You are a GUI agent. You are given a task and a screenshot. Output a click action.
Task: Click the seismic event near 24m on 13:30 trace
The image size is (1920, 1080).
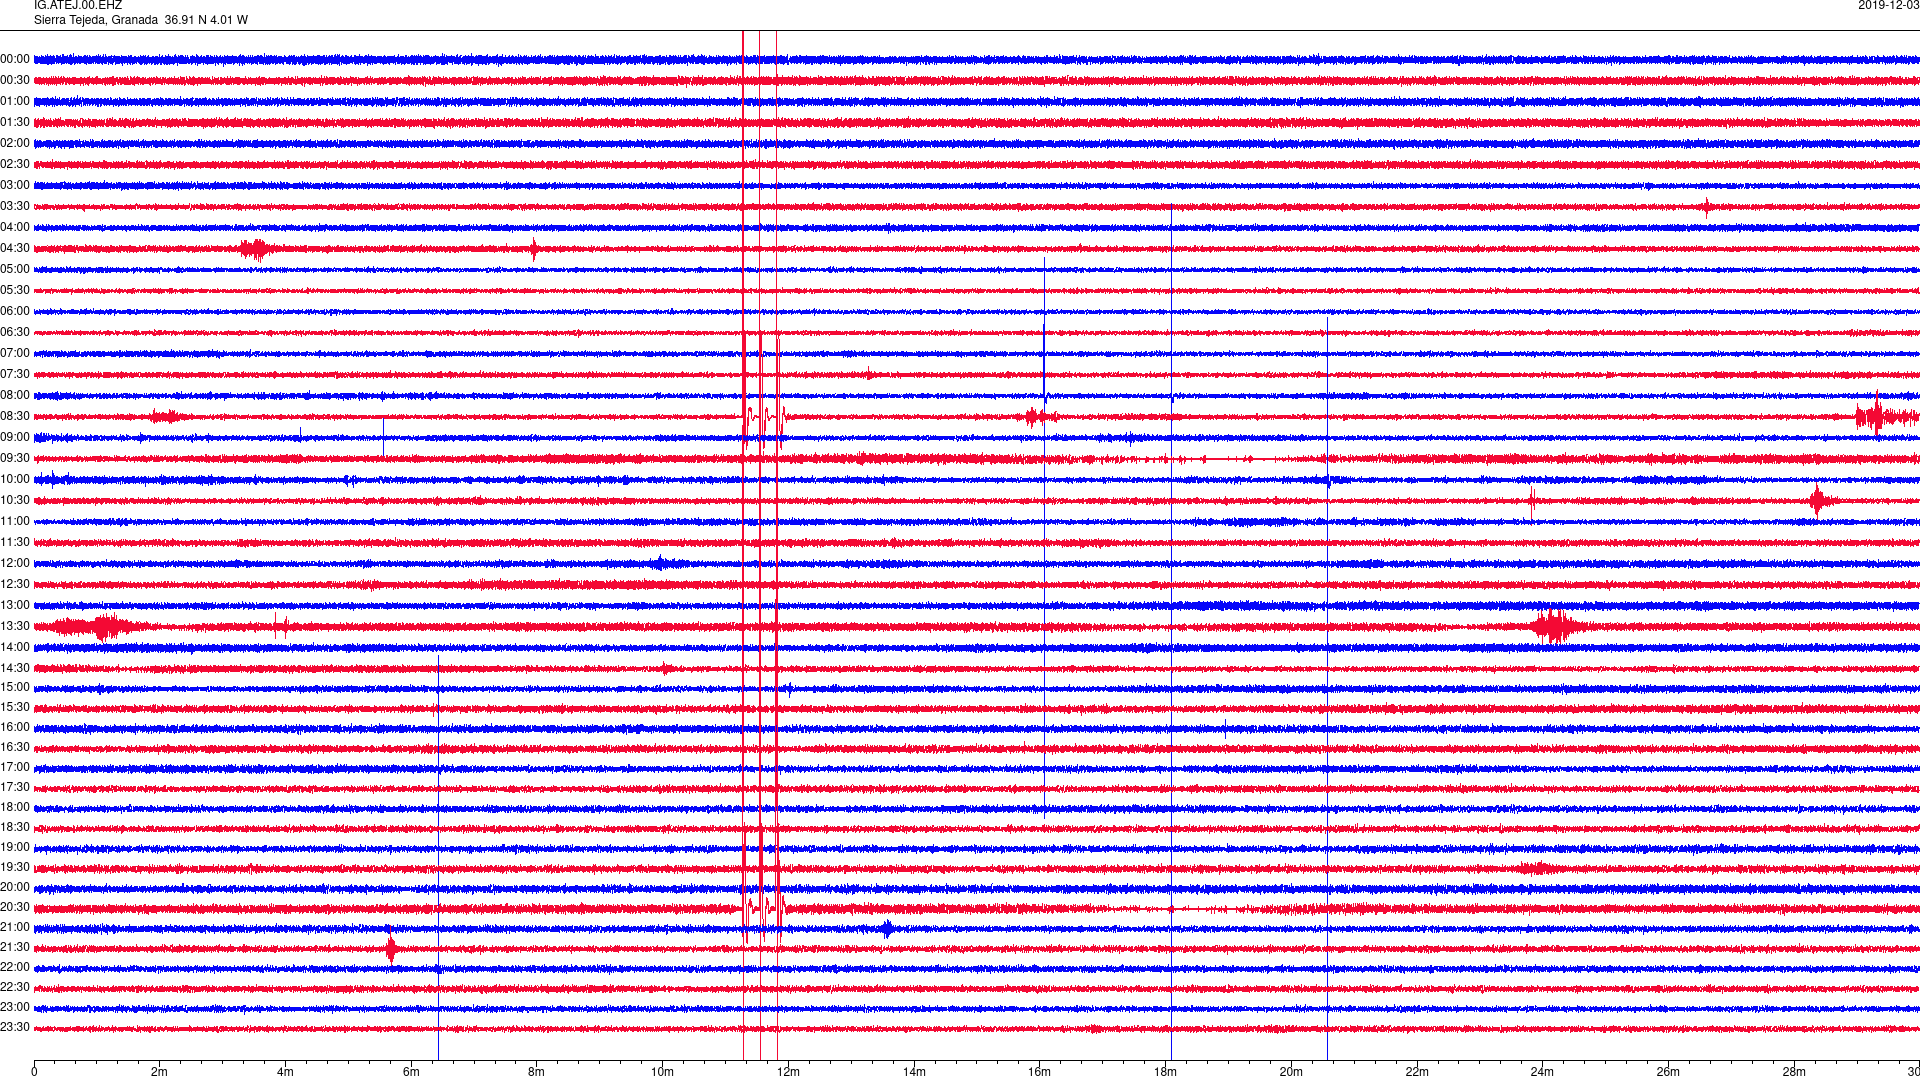[1556, 627]
